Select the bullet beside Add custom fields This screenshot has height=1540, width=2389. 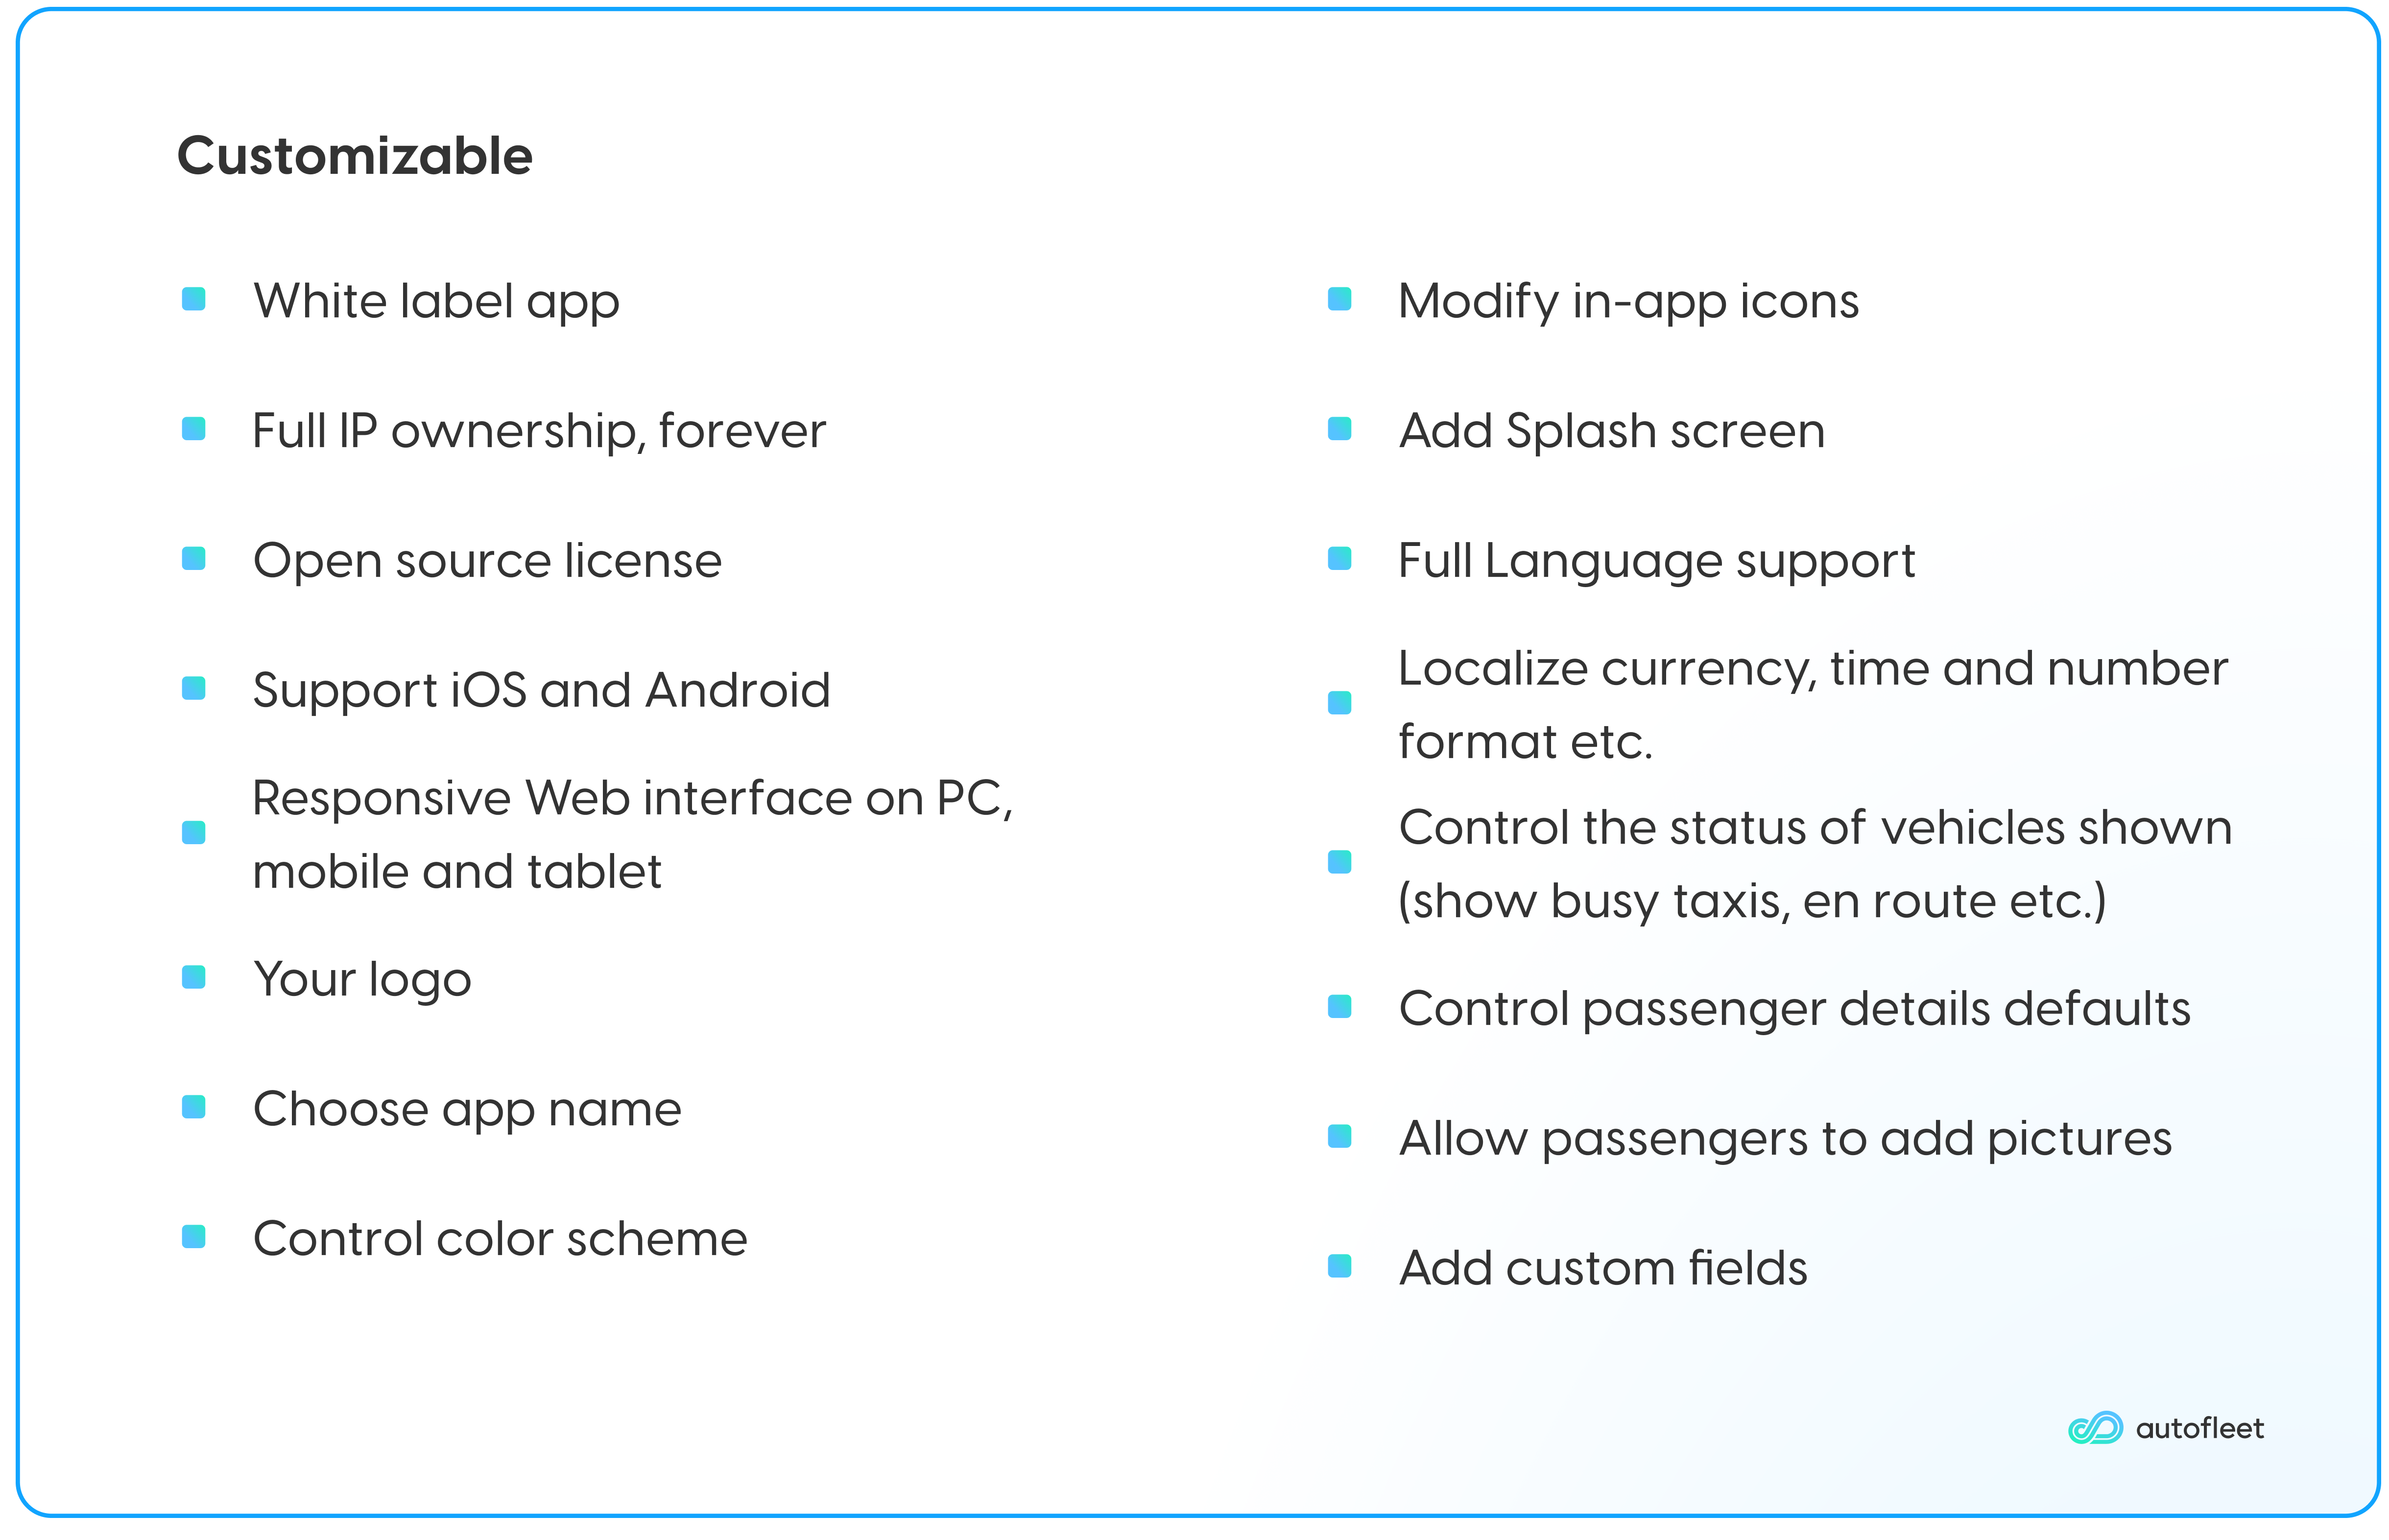pos(1339,1266)
